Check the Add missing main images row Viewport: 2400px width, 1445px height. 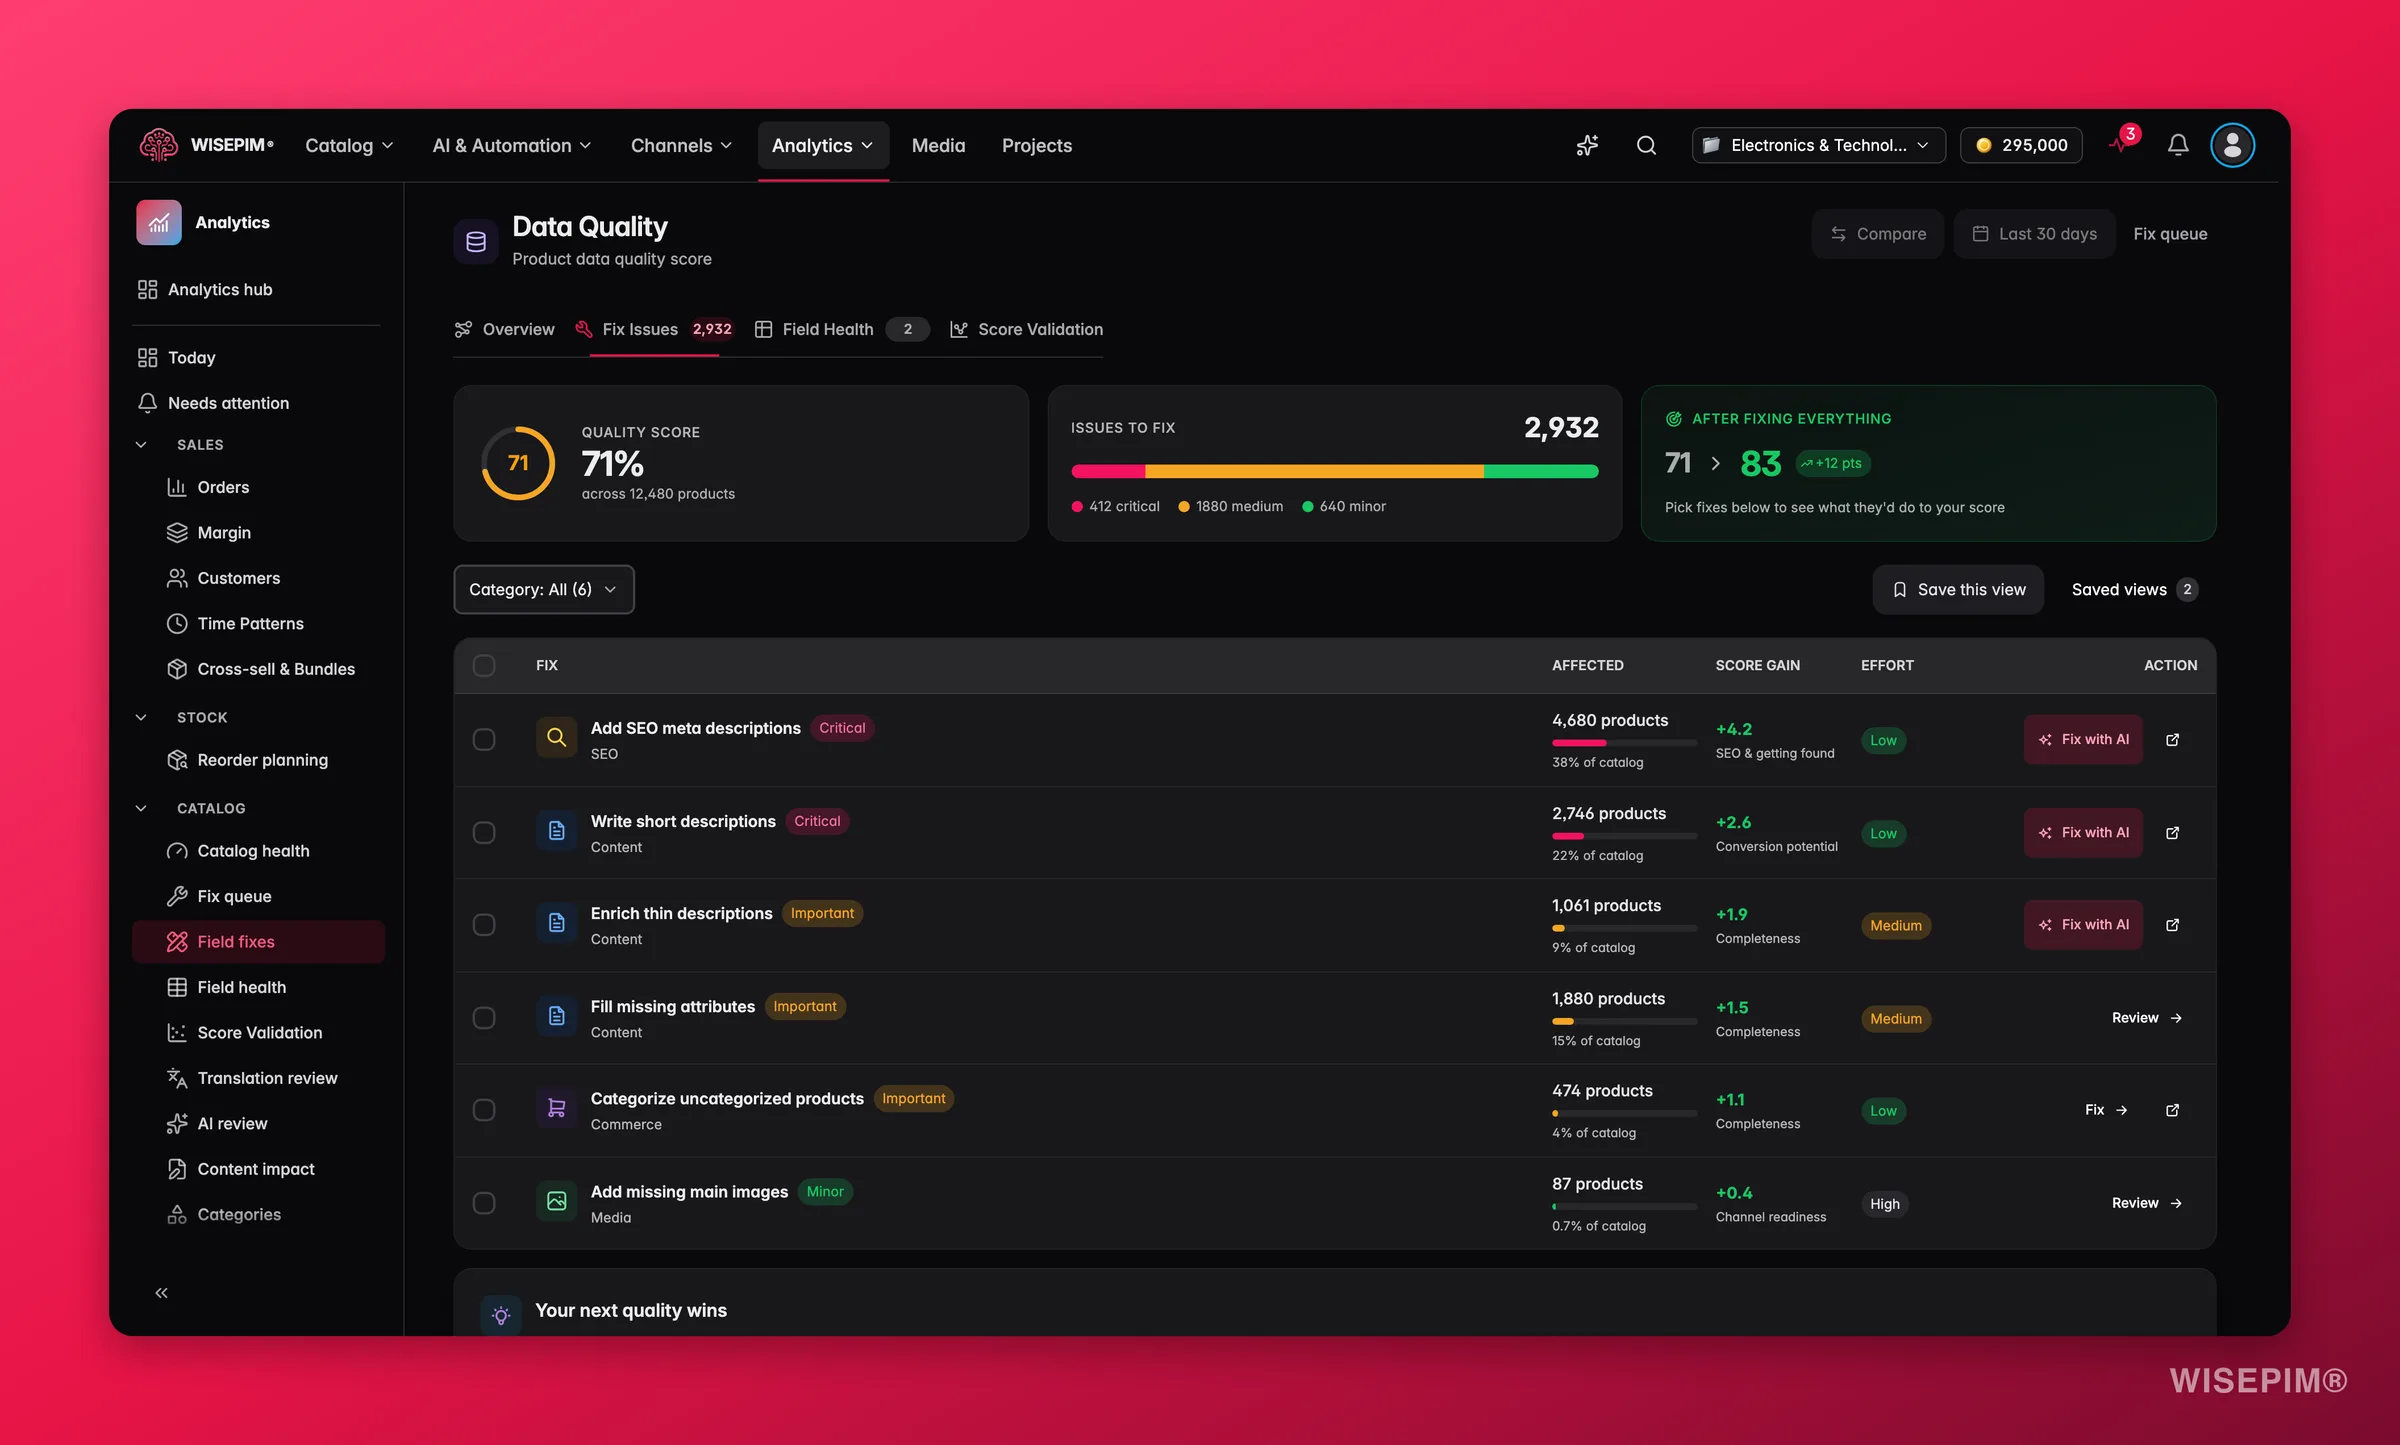[x=484, y=1203]
